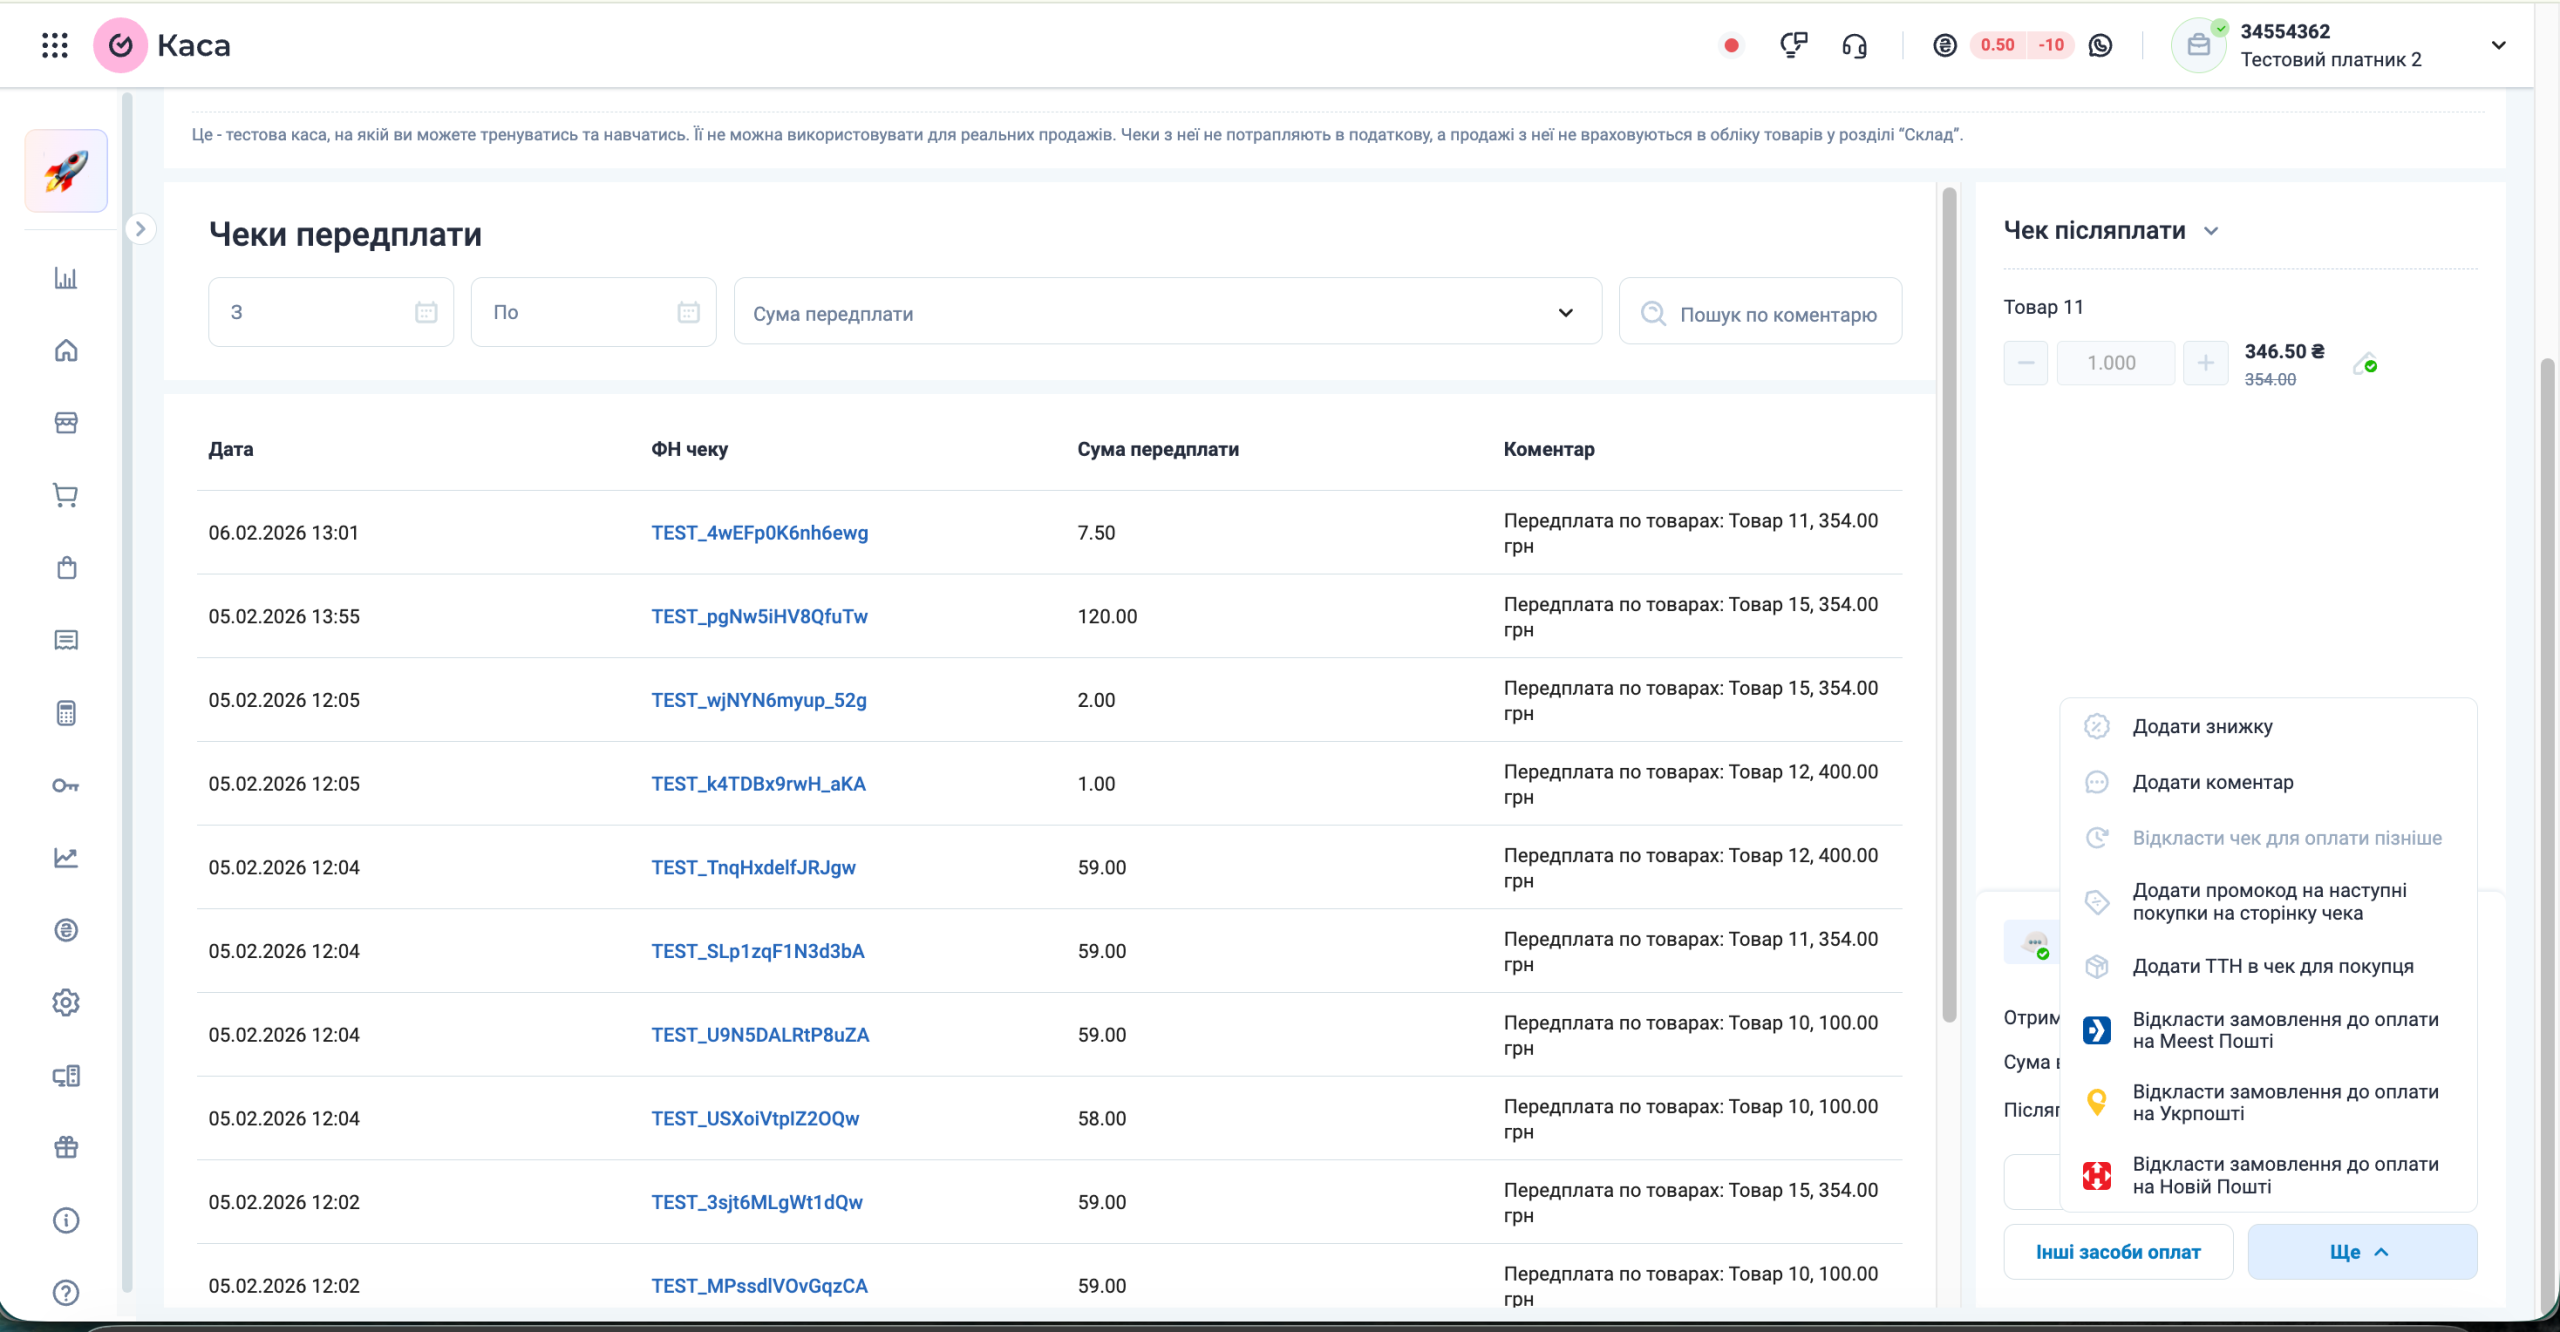Increase Товар 11 quantity with plus

click(x=2204, y=363)
